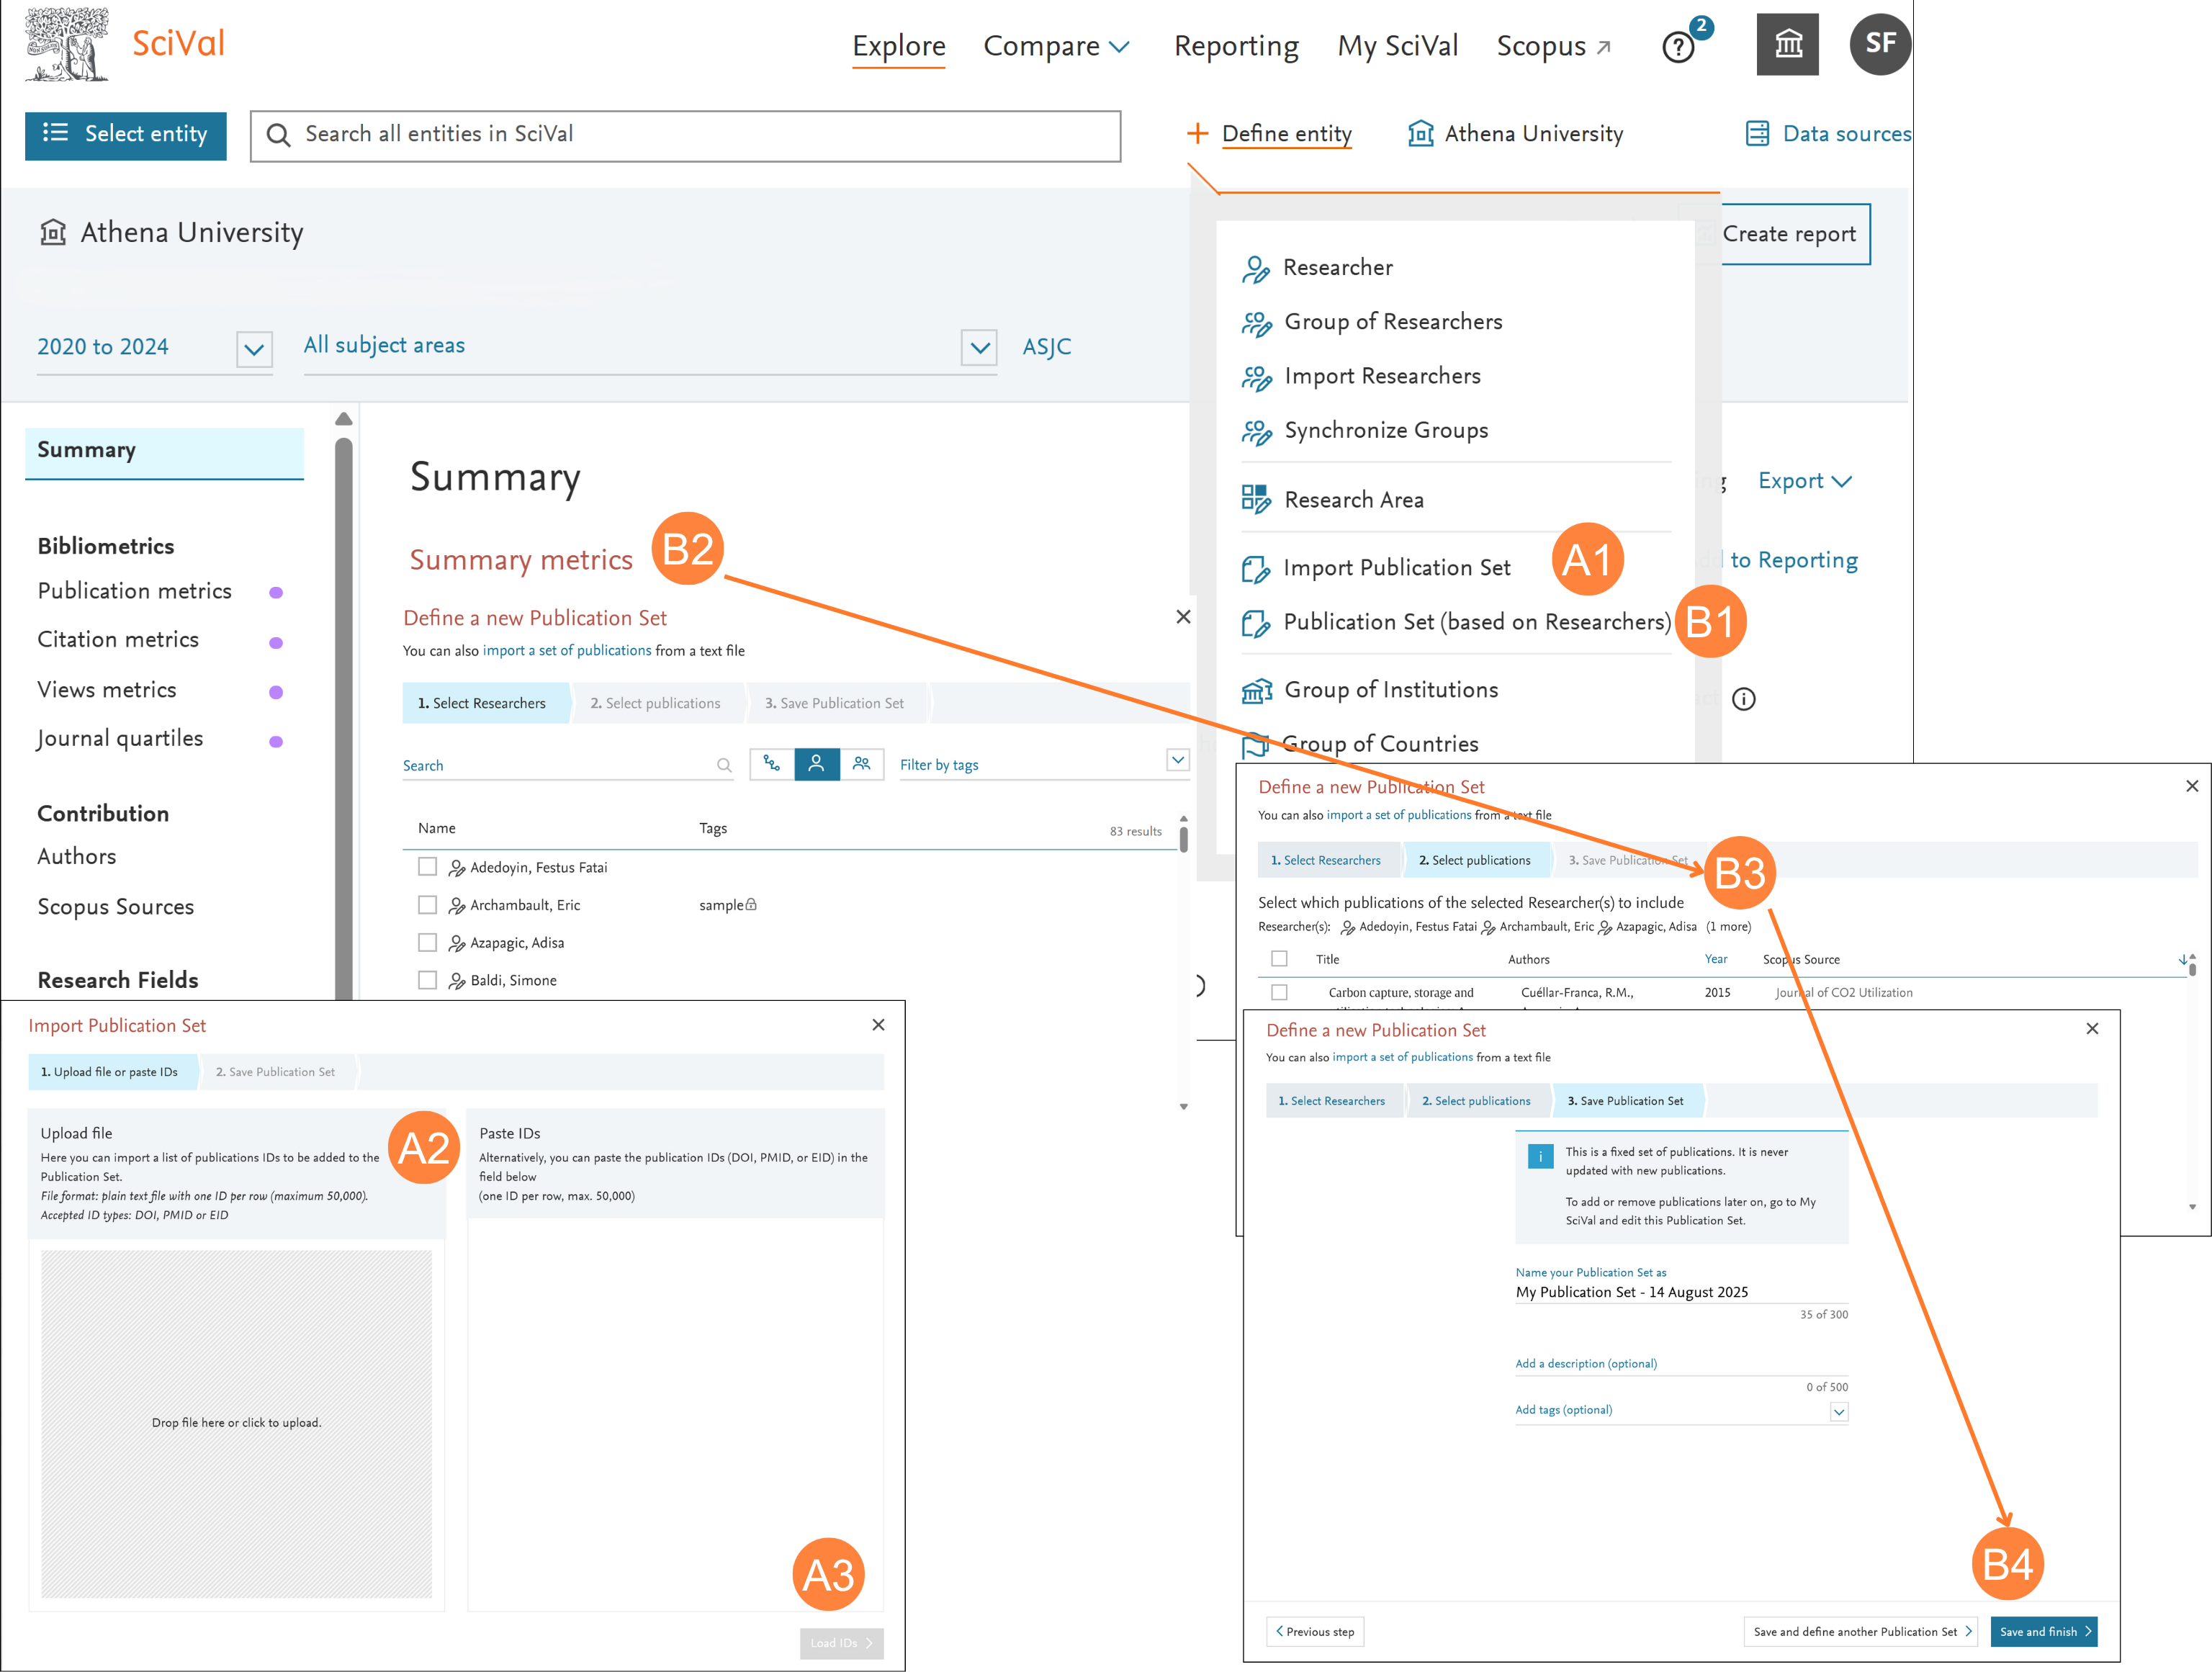Select the hierarchy view filter icon
The height and width of the screenshot is (1672, 2212).
point(772,764)
